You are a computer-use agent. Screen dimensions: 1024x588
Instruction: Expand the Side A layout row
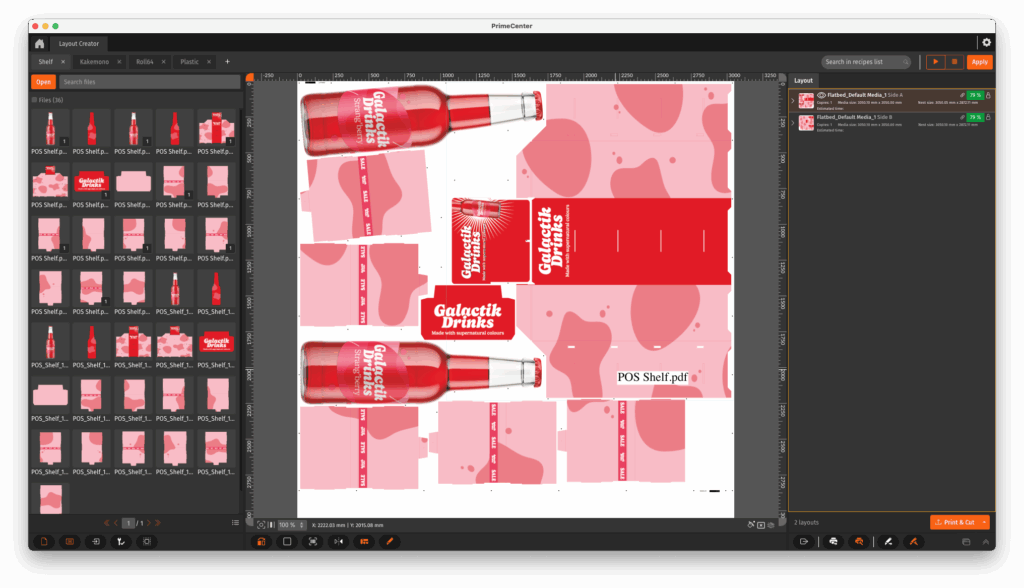pos(793,100)
